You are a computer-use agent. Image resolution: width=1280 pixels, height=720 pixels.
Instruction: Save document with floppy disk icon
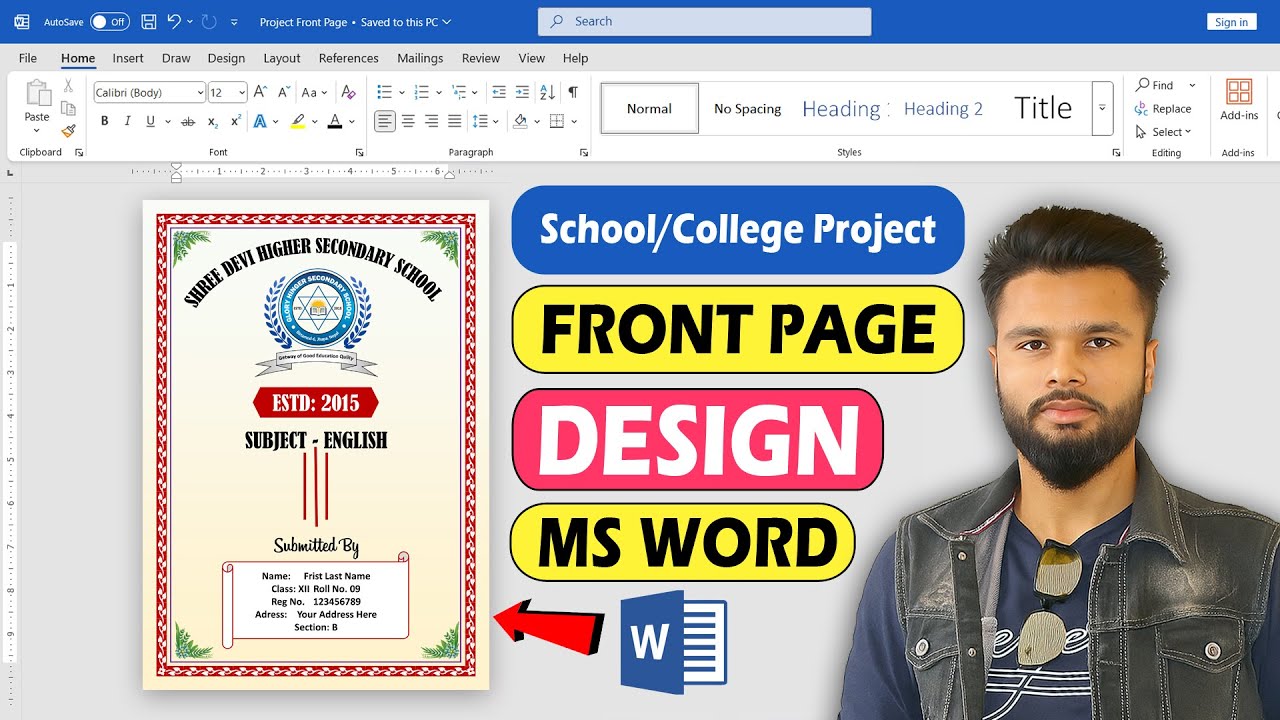(x=148, y=21)
